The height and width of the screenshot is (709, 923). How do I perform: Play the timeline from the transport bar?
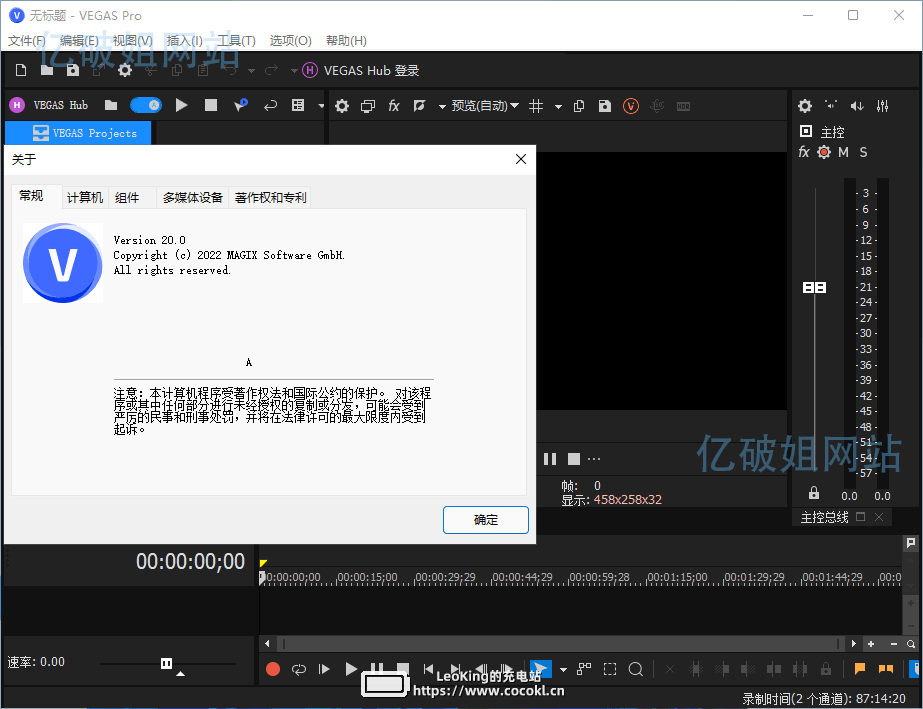pyautogui.click(x=351, y=669)
